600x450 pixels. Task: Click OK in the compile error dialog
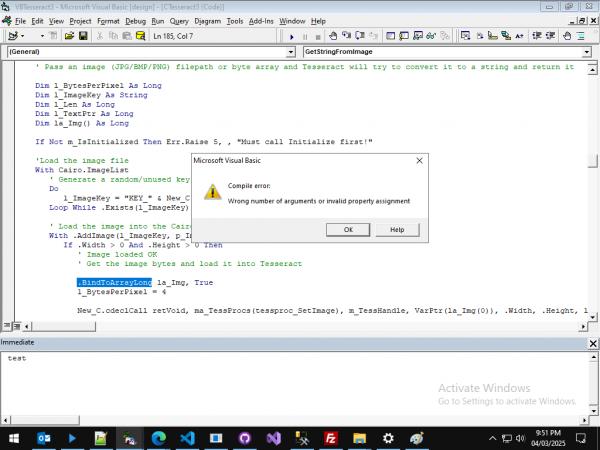click(x=348, y=230)
